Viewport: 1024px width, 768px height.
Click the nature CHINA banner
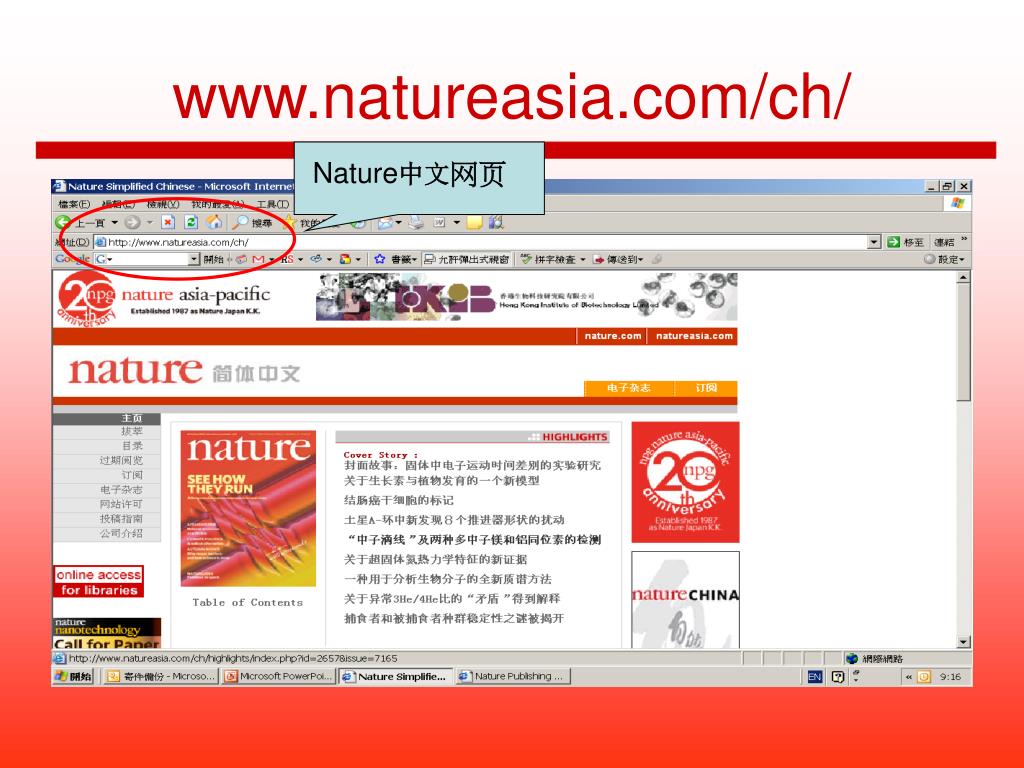[685, 600]
